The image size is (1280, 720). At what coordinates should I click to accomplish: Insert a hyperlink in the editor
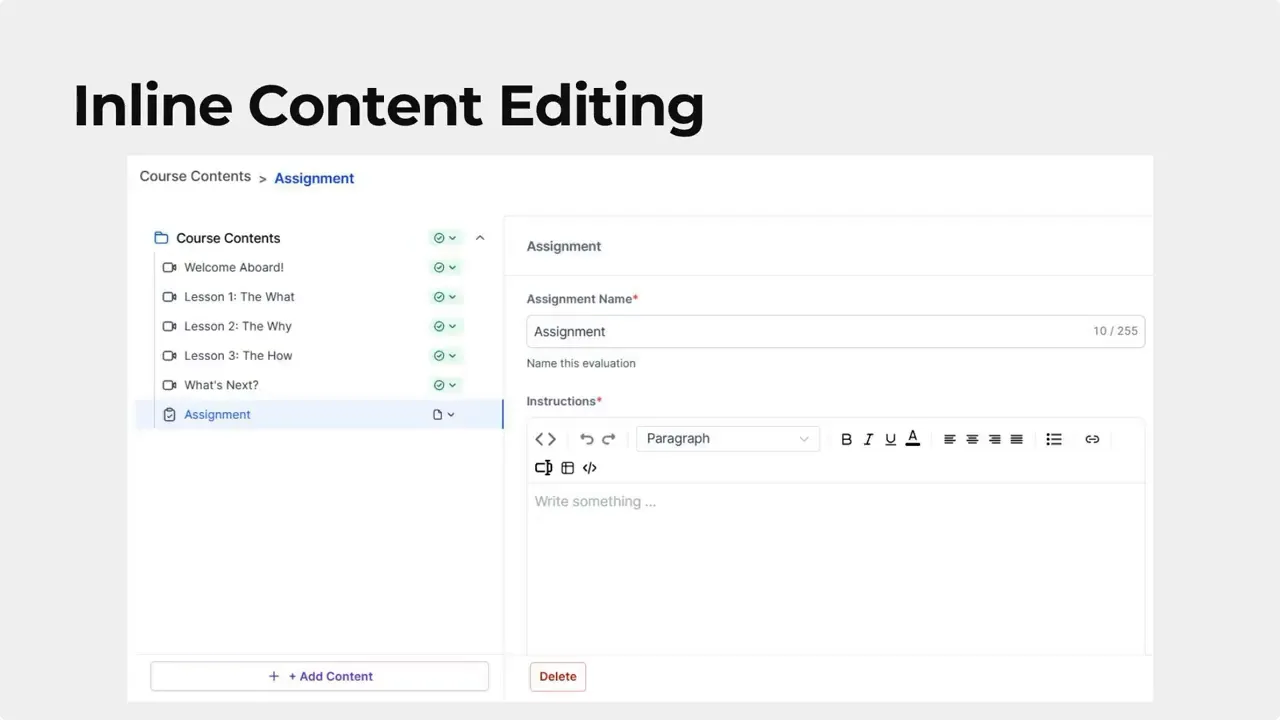coord(1092,439)
